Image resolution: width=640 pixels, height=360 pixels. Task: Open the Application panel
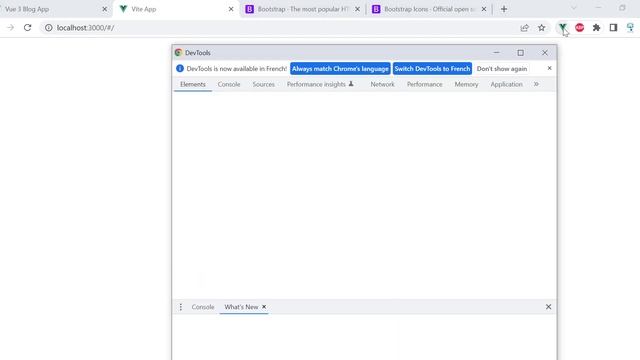(507, 84)
